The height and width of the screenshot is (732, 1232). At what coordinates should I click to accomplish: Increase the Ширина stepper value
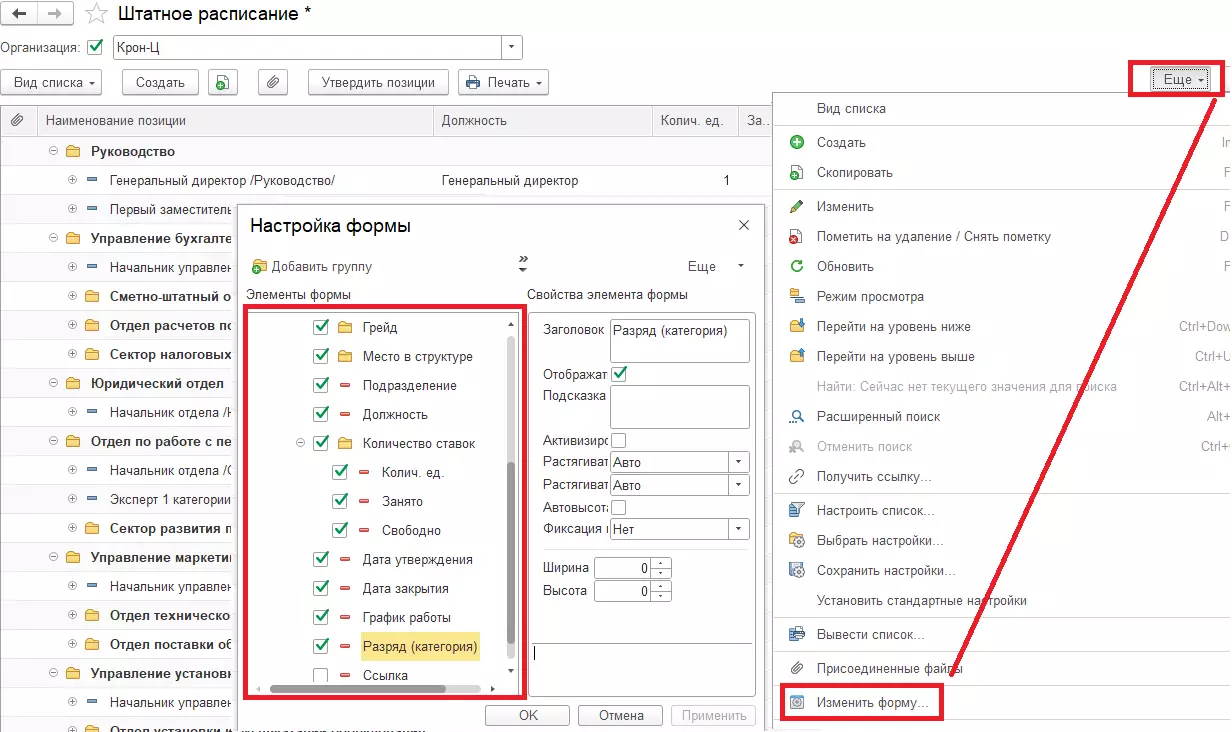point(663,563)
